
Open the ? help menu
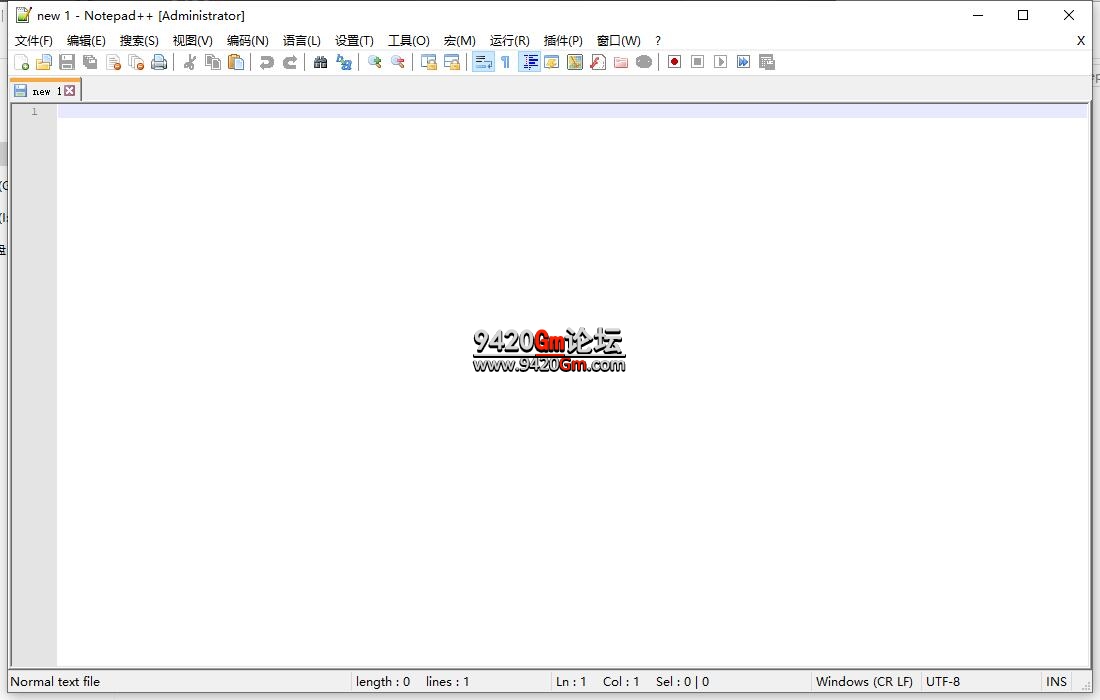point(657,41)
